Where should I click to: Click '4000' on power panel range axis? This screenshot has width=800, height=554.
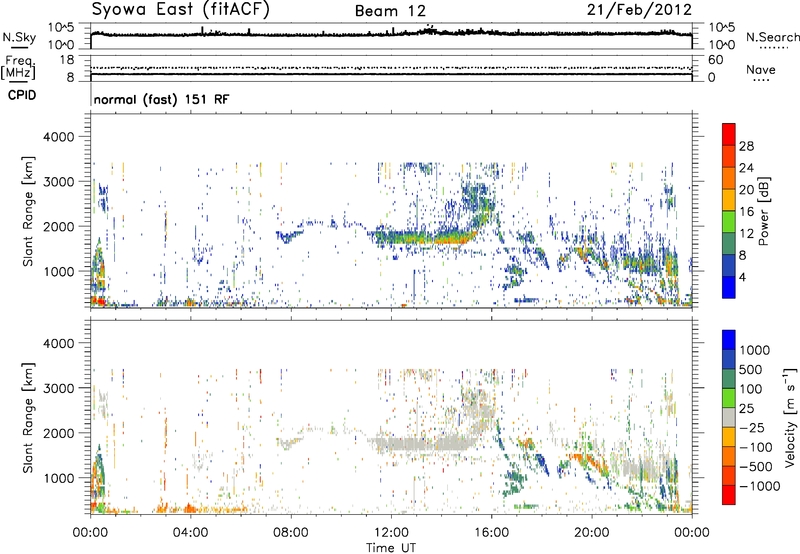point(59,137)
